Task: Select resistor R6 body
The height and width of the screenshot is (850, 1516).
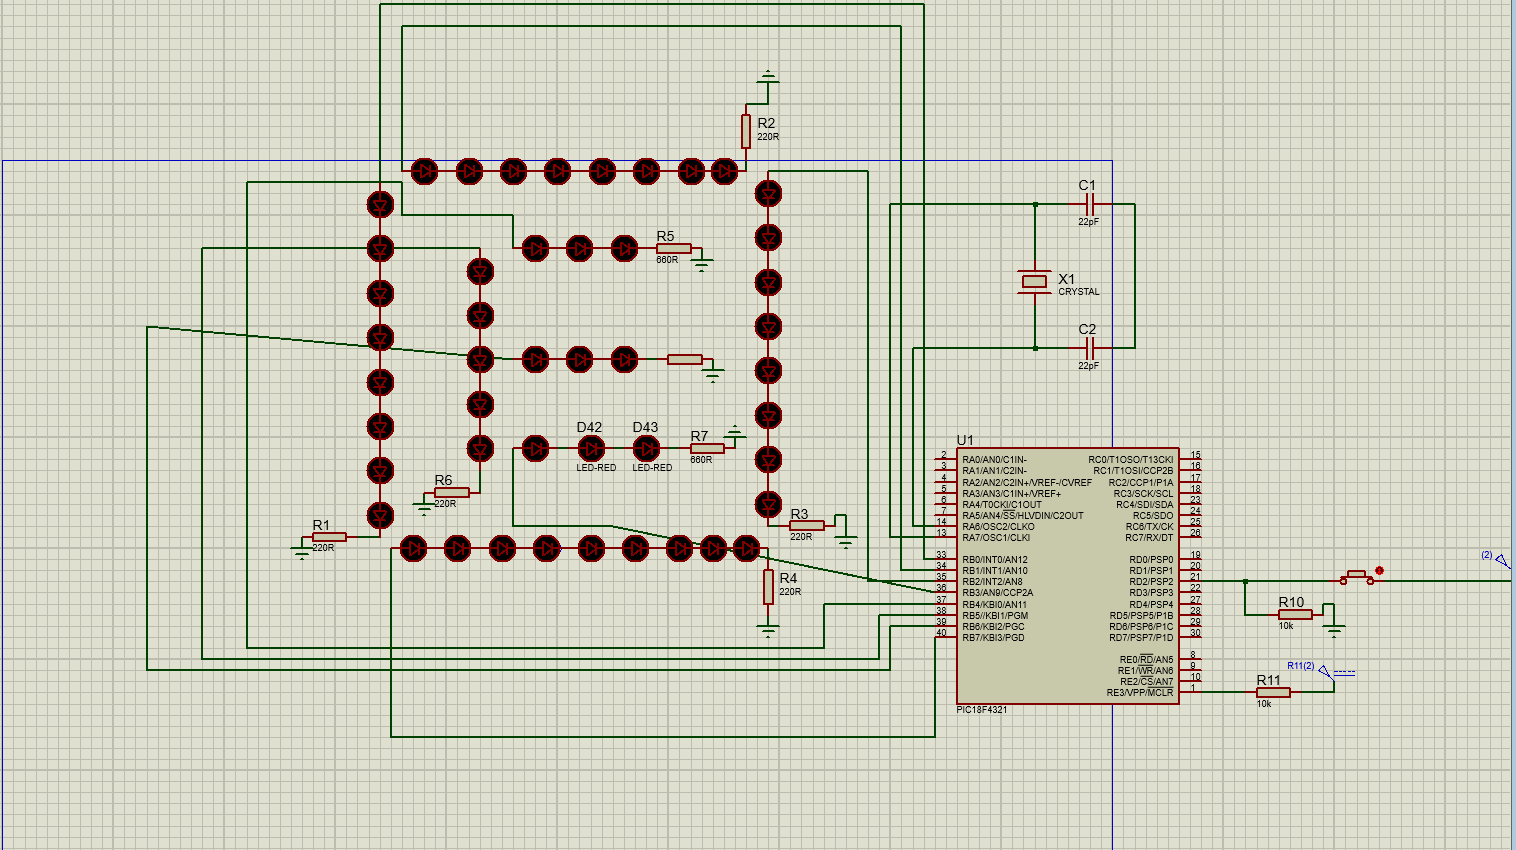Action: coord(452,493)
